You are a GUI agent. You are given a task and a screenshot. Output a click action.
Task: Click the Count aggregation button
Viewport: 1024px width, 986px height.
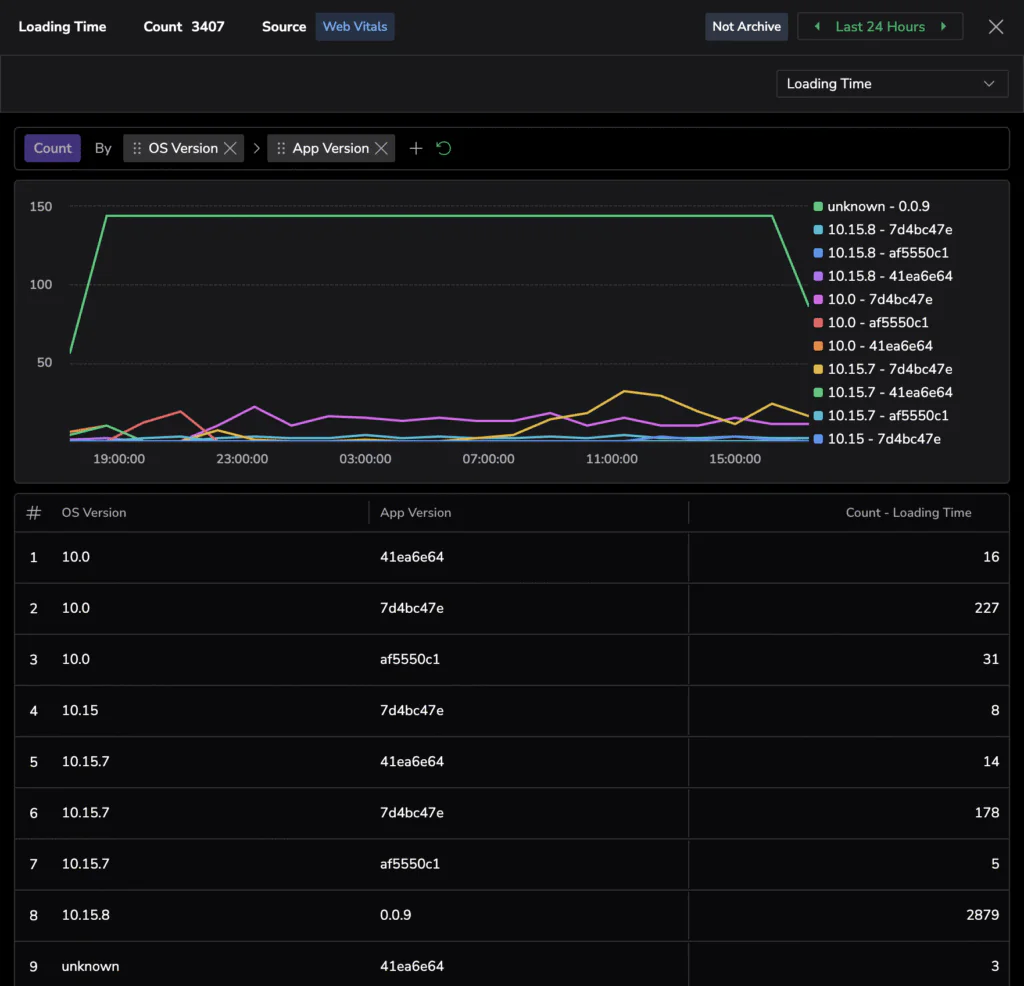pos(52,148)
